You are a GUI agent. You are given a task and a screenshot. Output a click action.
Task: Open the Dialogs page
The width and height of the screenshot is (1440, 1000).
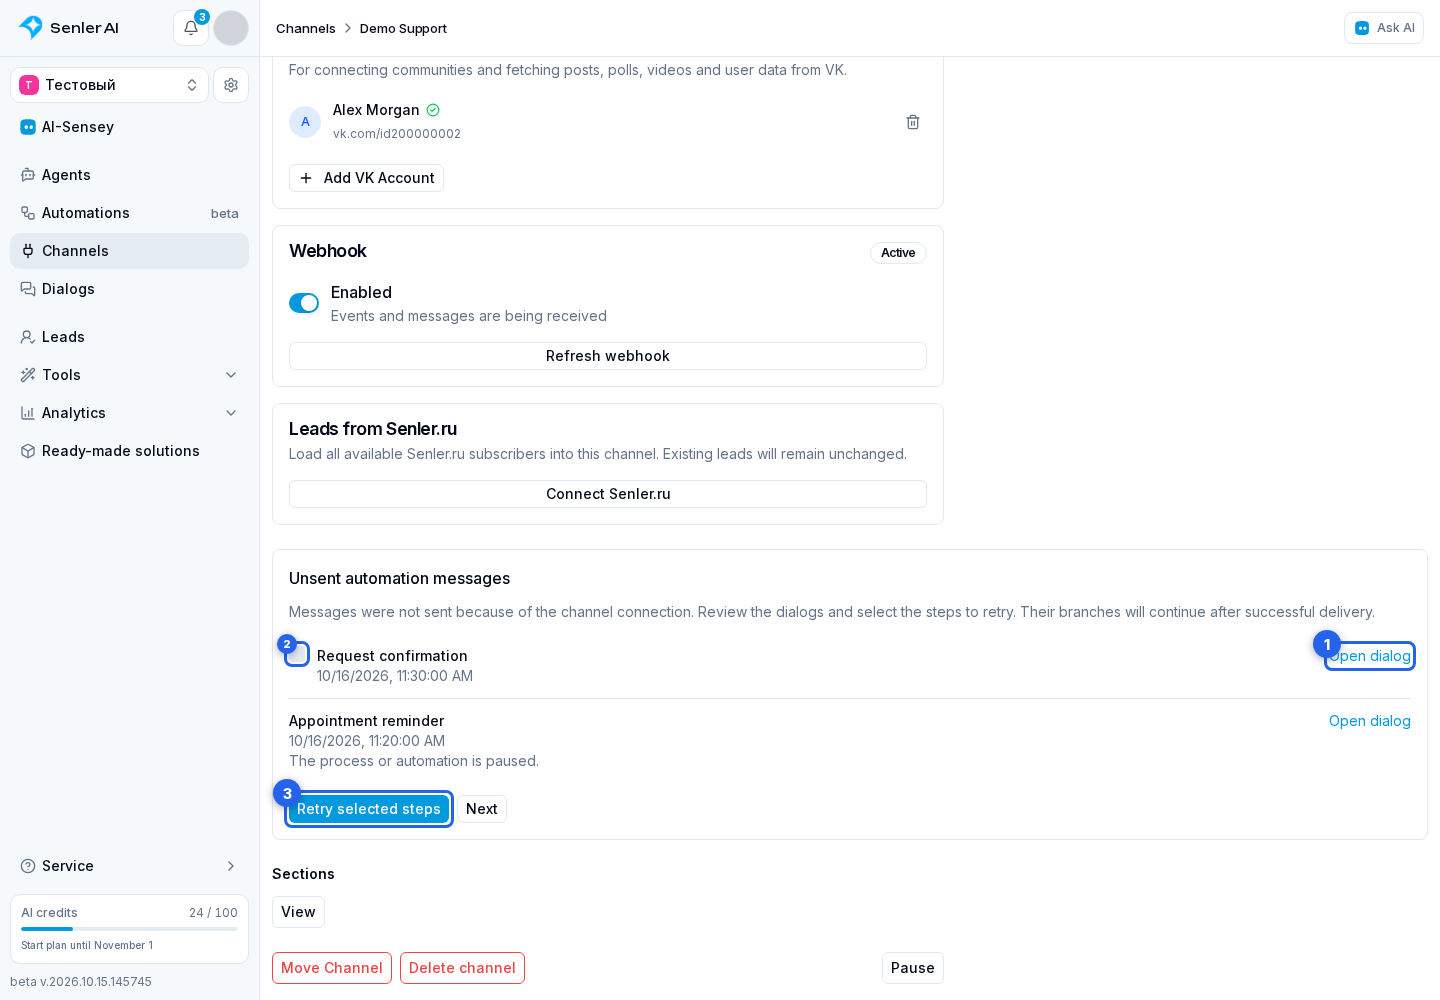coord(129,289)
